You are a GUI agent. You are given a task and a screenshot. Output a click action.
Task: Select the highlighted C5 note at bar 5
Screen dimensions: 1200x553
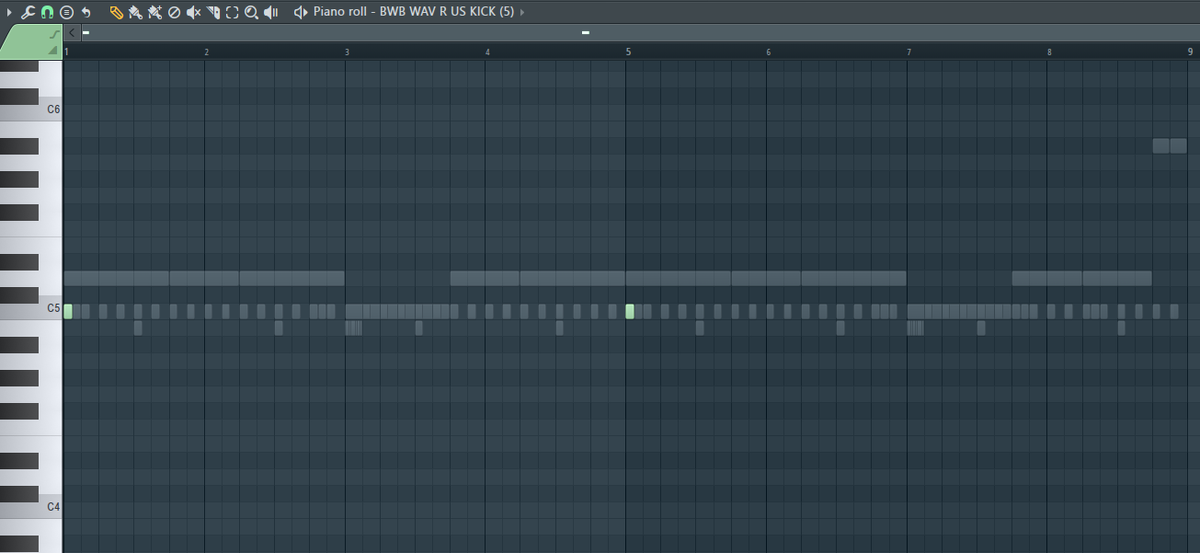click(x=630, y=311)
